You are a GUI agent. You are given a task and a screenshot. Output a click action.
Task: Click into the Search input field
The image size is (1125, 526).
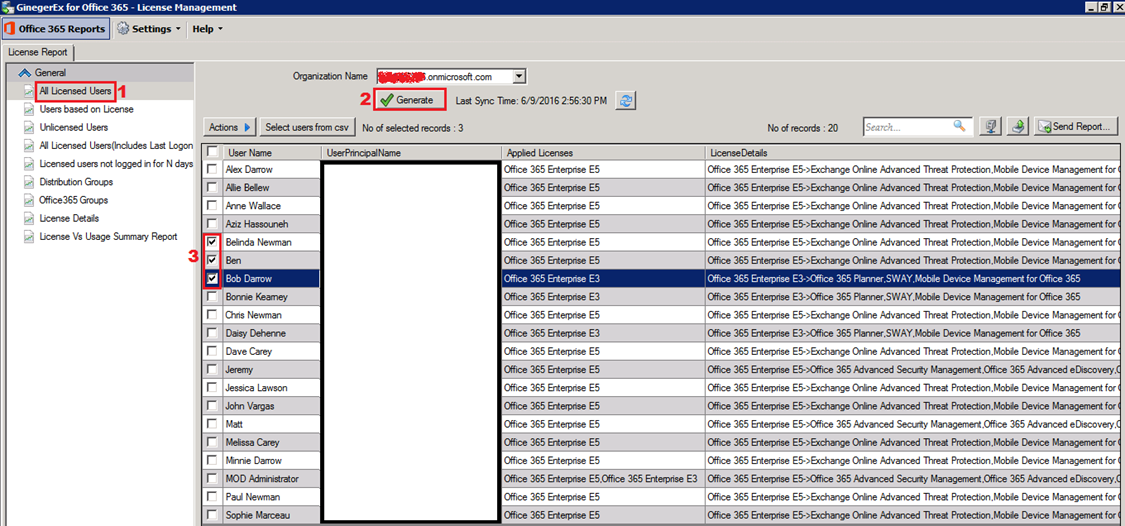pos(908,127)
